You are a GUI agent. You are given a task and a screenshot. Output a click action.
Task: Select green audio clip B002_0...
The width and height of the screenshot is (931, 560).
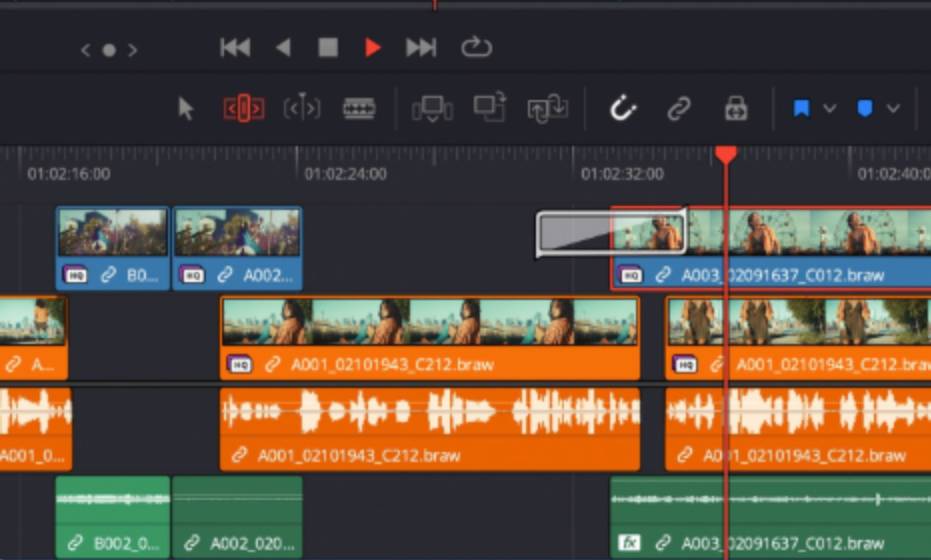113,518
